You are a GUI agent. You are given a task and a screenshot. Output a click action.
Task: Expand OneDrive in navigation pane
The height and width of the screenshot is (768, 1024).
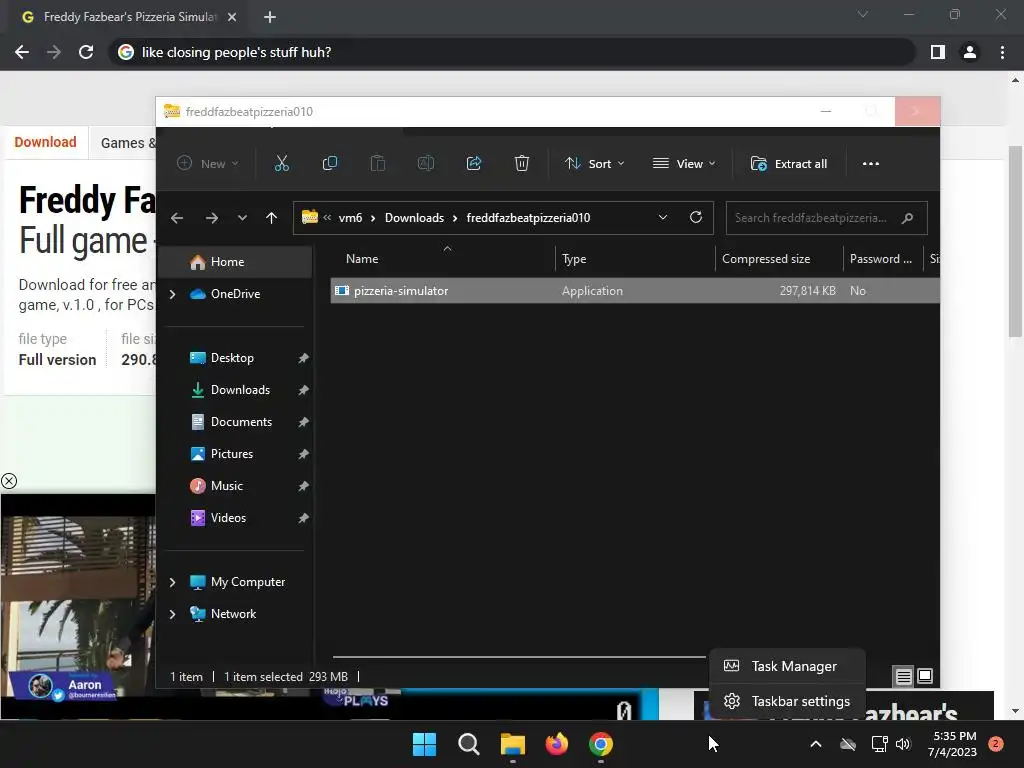pos(172,294)
